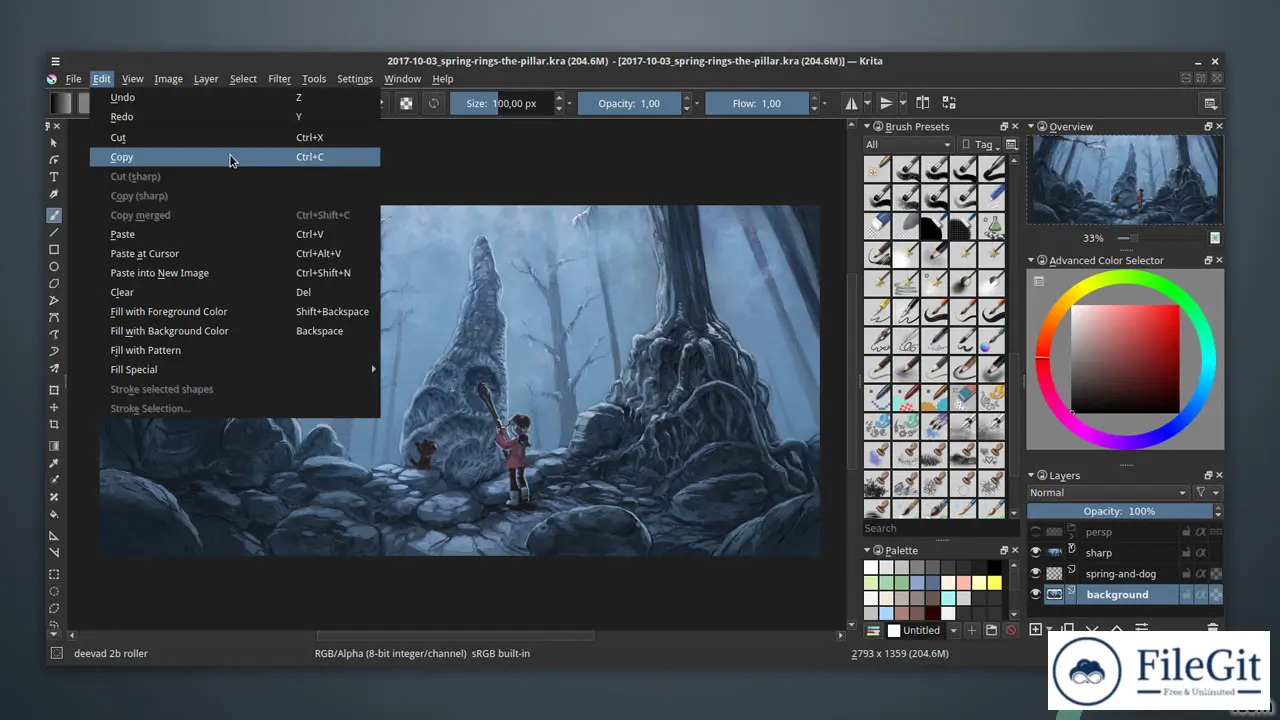The image size is (1280, 720).
Task: Collapse the Palette panel
Action: click(x=867, y=550)
